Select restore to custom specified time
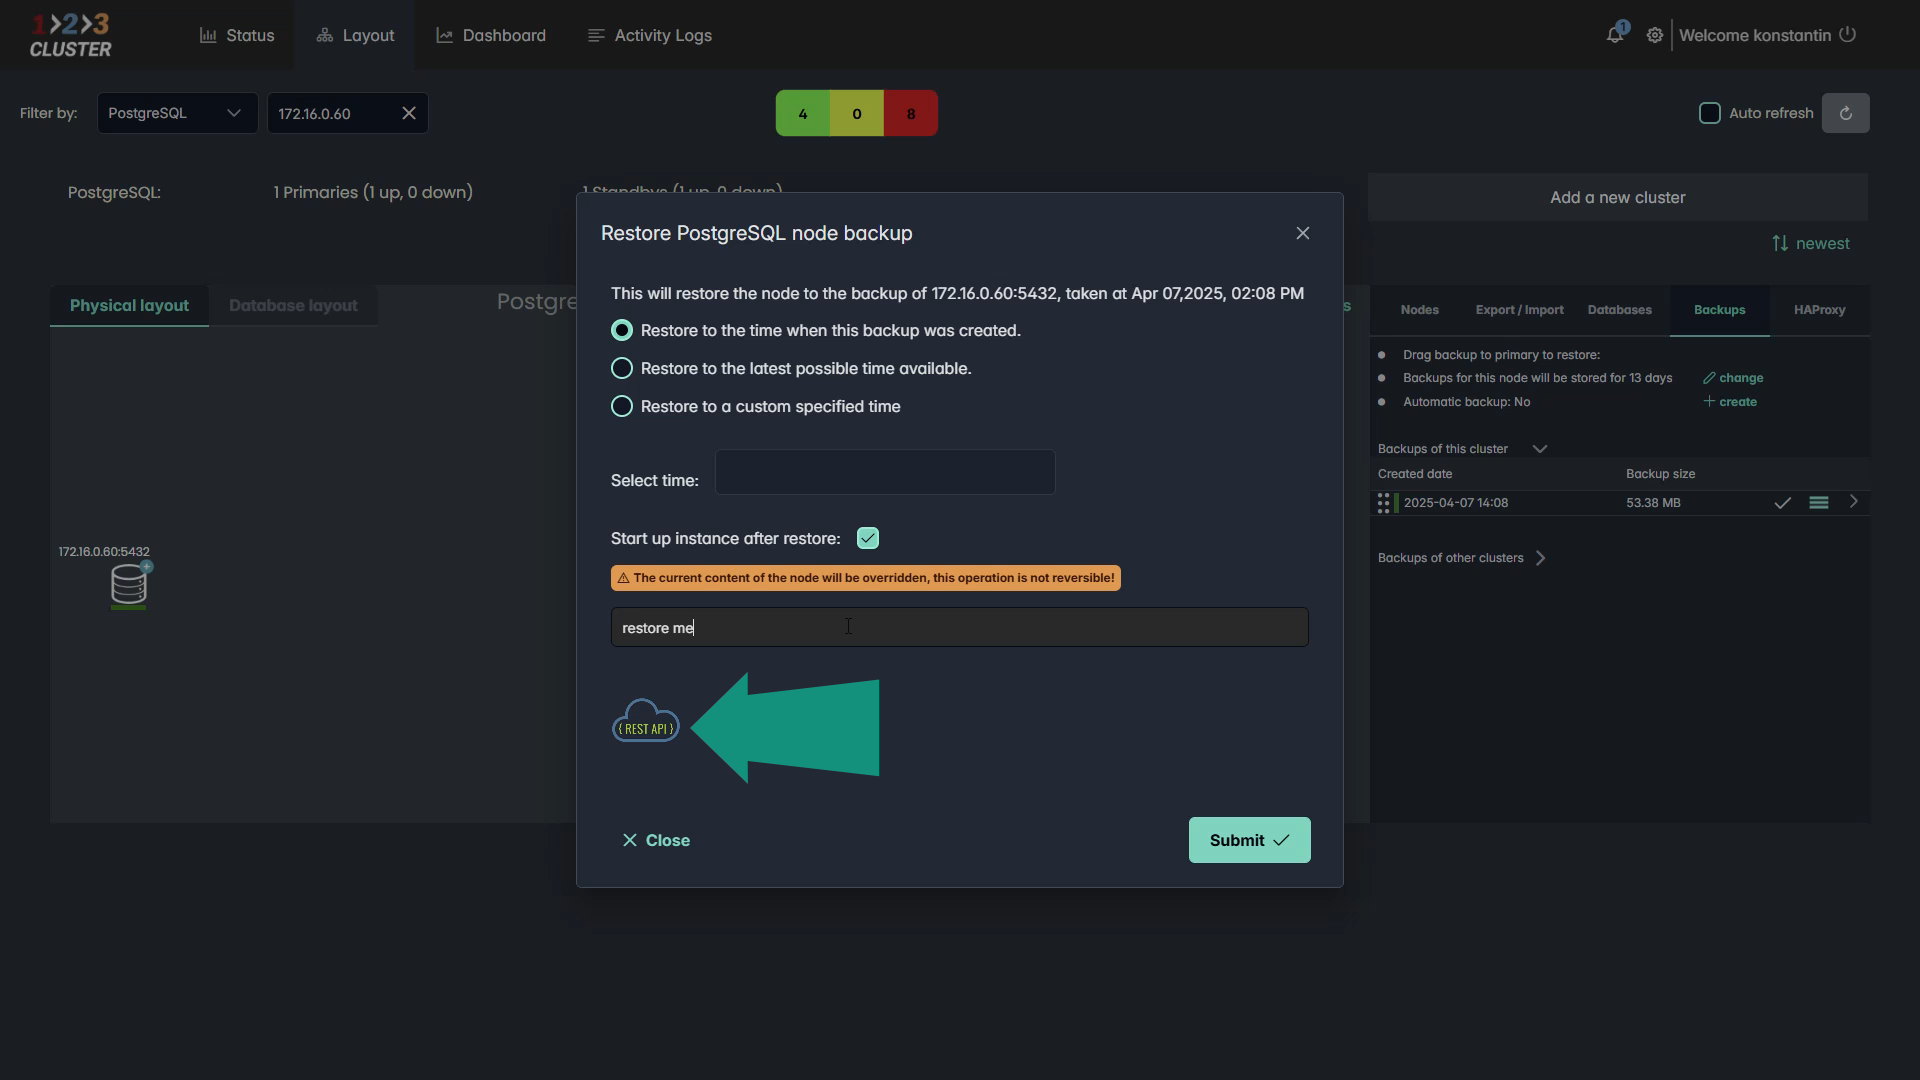The height and width of the screenshot is (1080, 1920). pyautogui.click(x=622, y=406)
